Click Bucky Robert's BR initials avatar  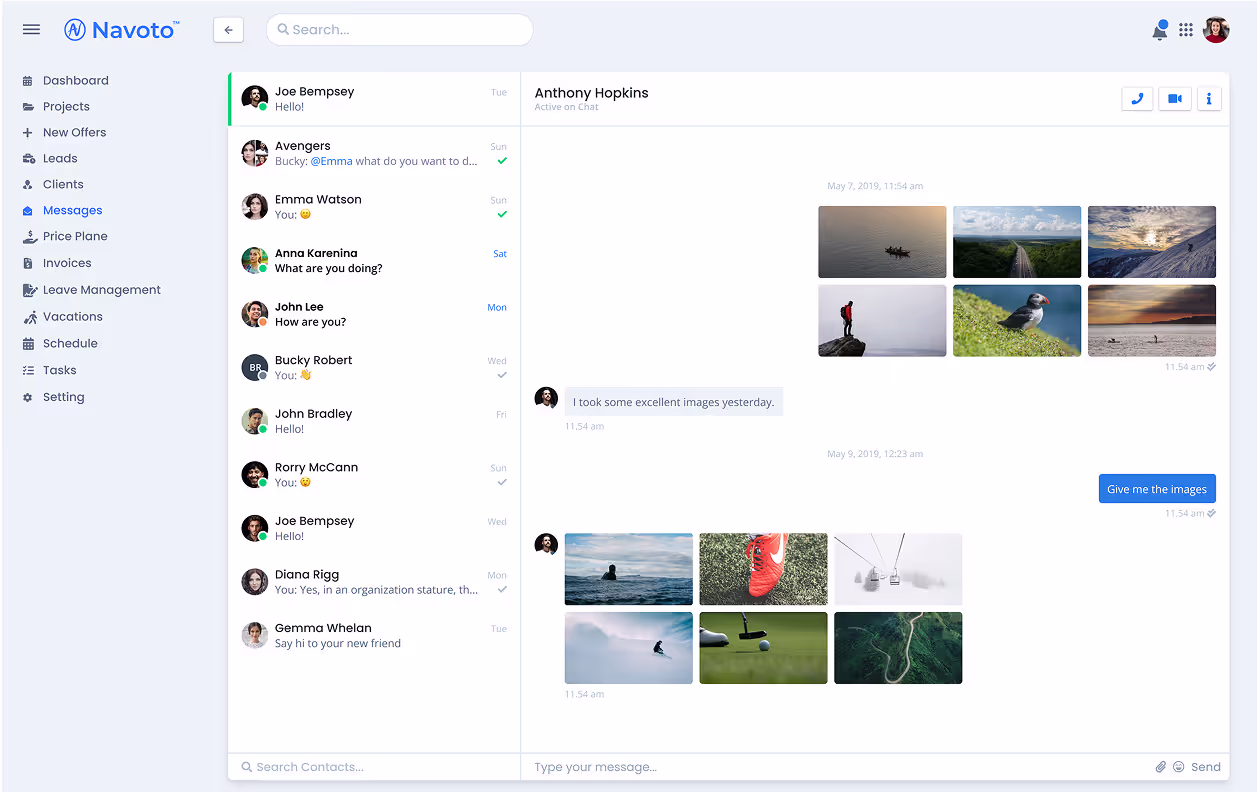255,367
